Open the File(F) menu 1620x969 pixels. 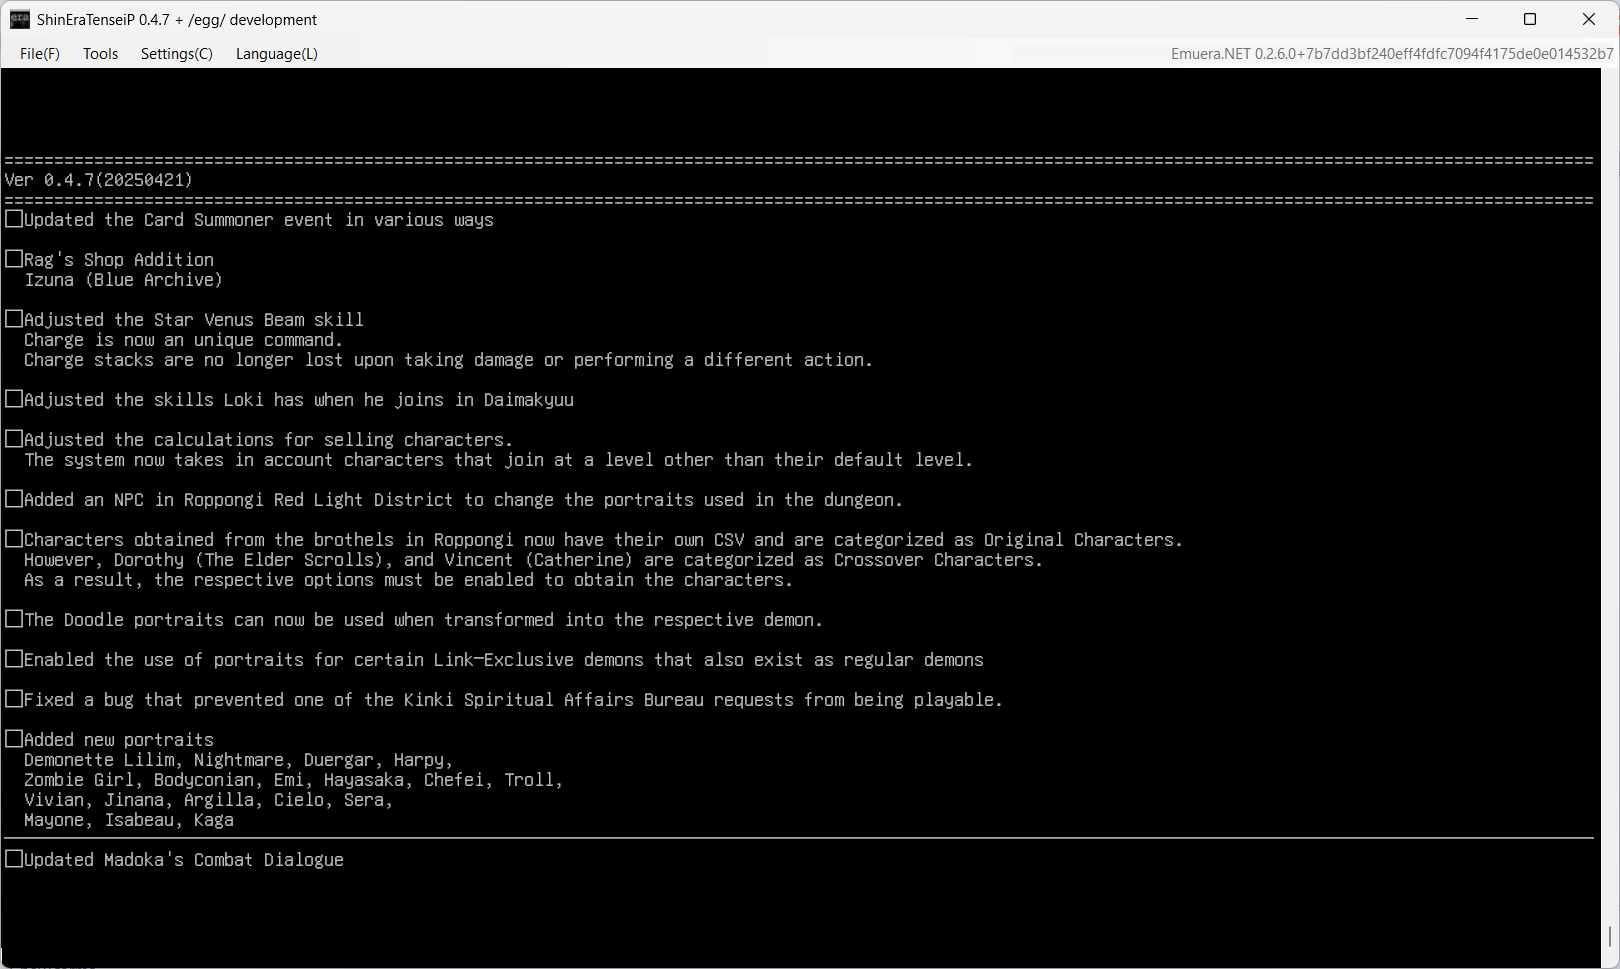tap(40, 54)
